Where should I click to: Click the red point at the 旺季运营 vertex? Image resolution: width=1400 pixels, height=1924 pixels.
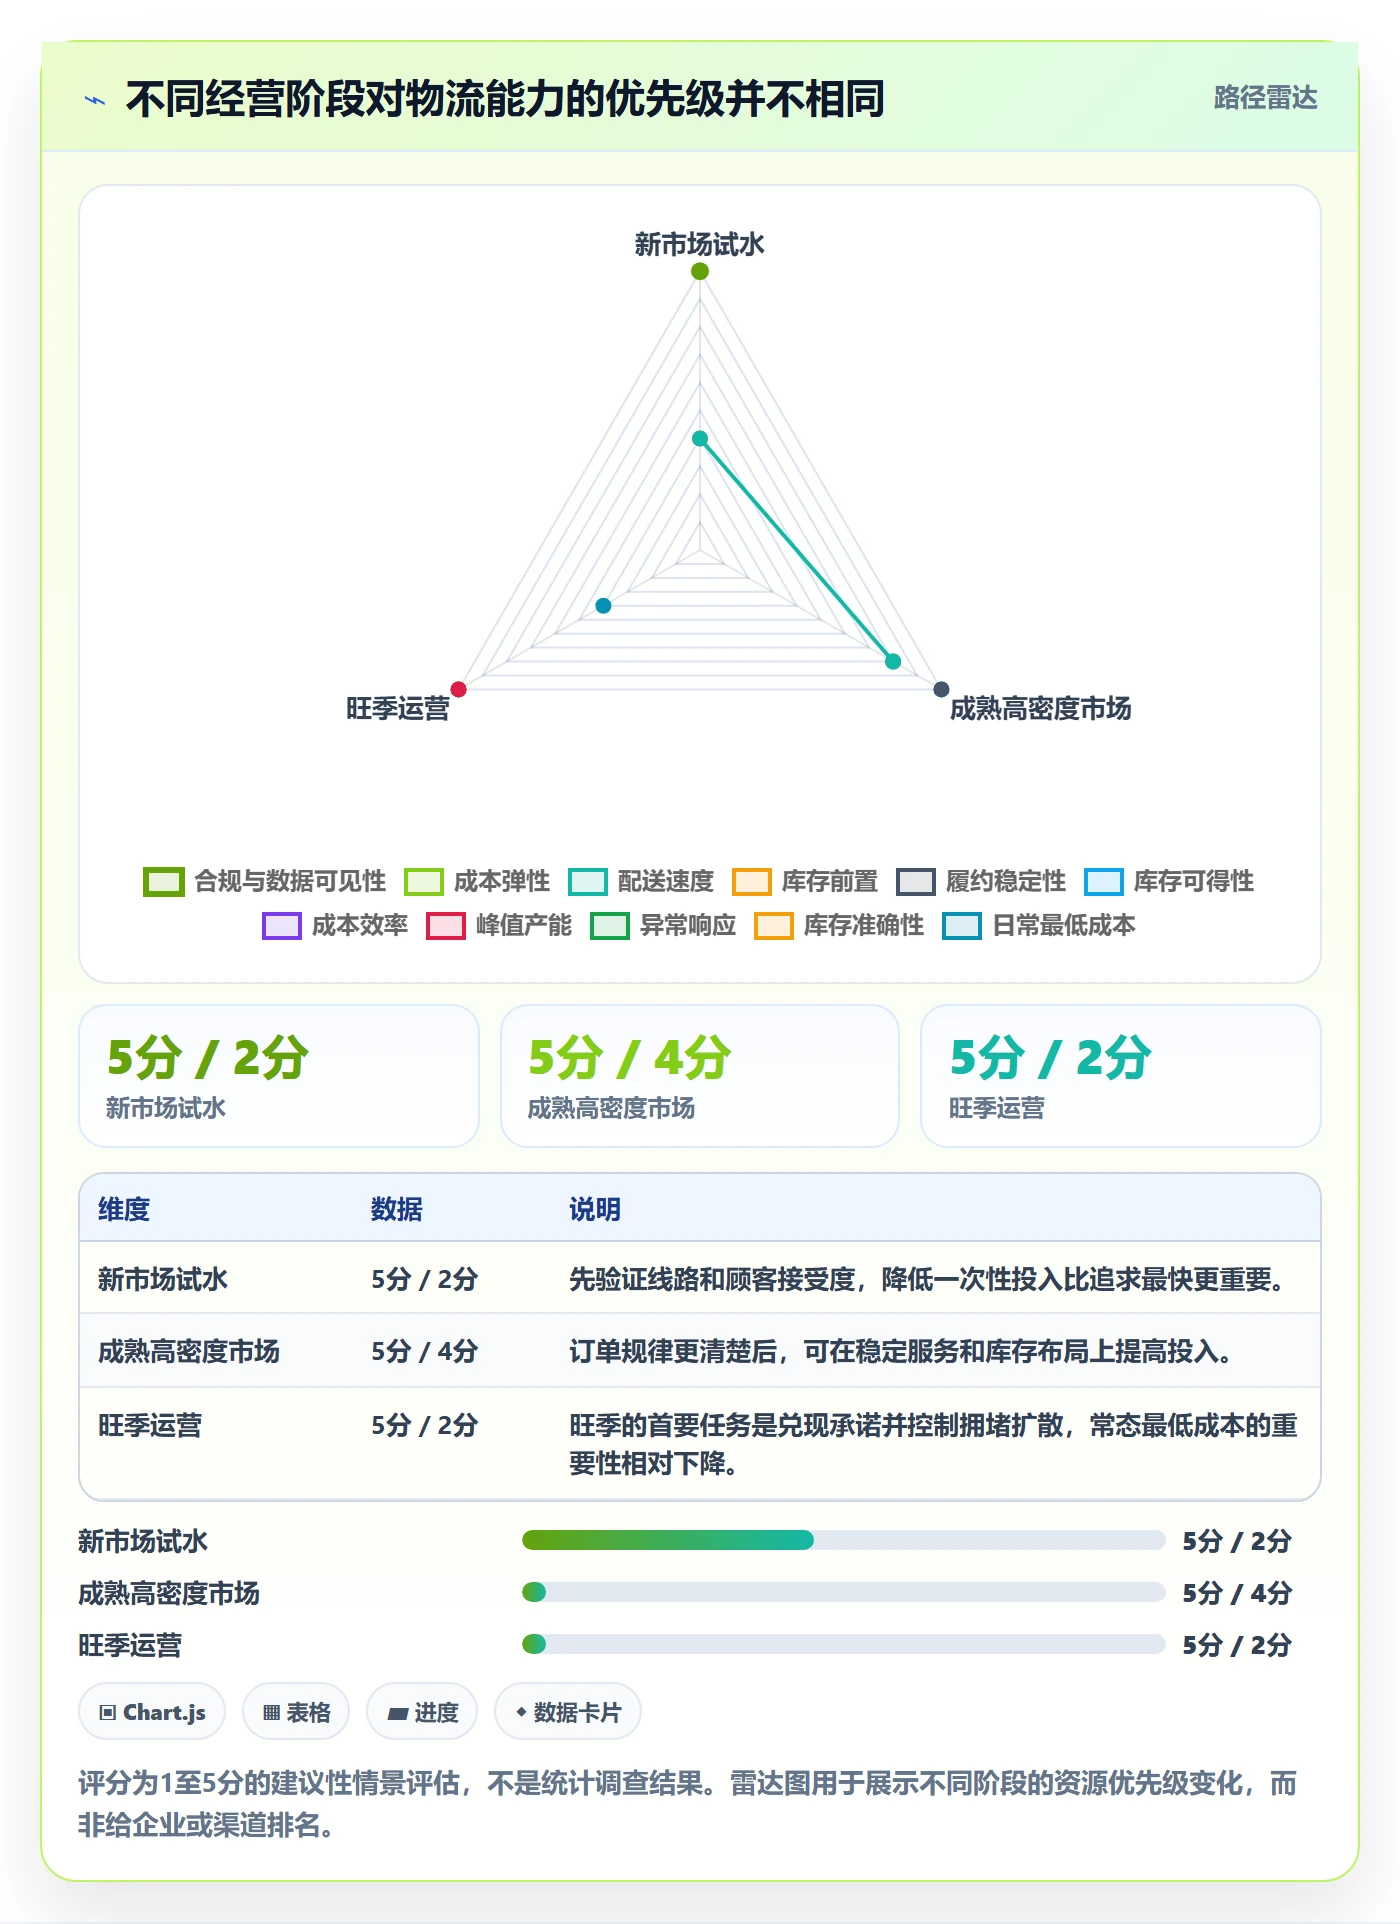coord(458,689)
